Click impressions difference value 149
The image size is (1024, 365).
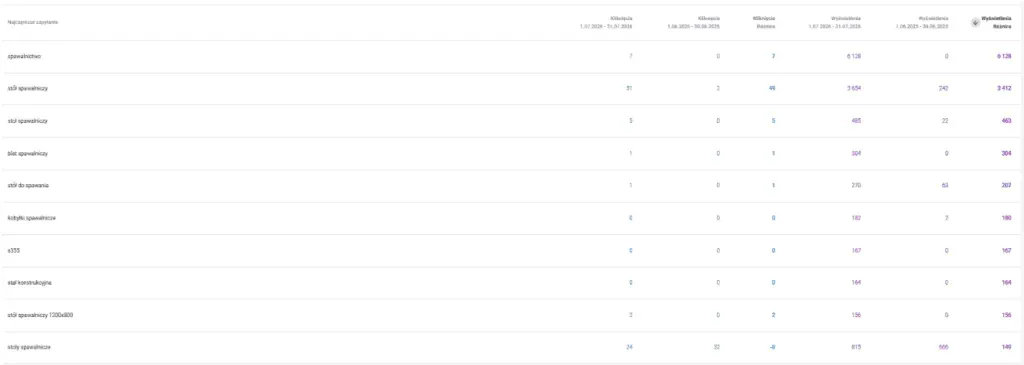(1007, 347)
